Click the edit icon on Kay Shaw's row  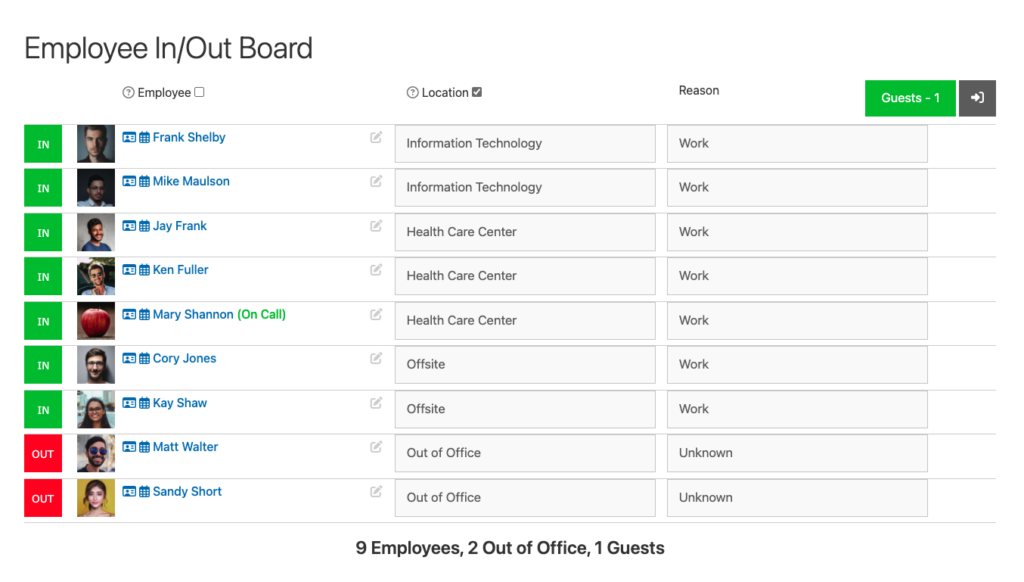tap(376, 402)
